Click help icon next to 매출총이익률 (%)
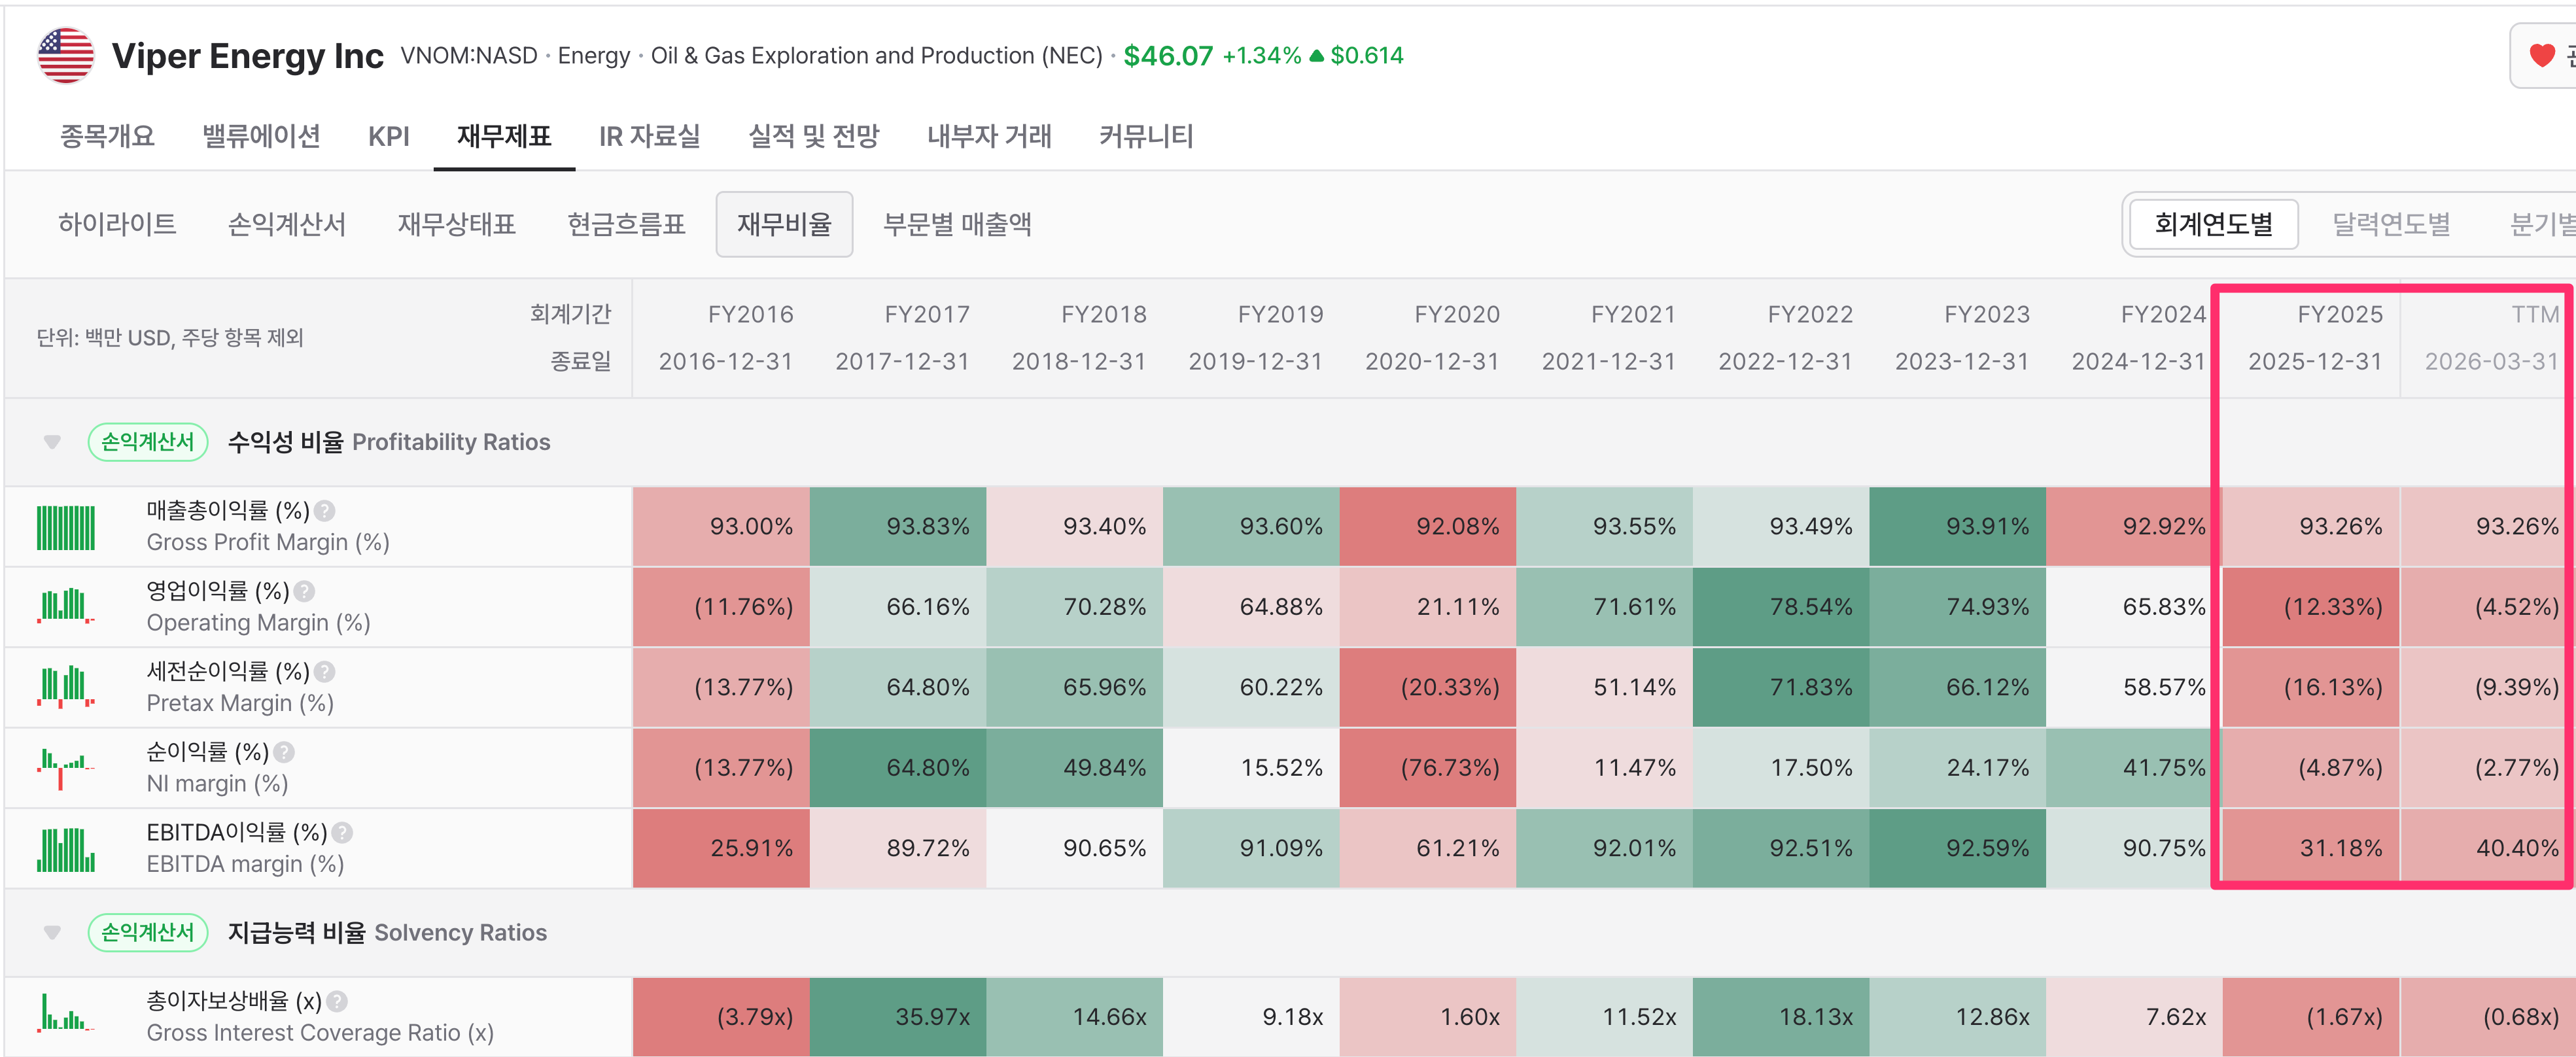Viewport: 2576px width, 1057px height. point(324,511)
